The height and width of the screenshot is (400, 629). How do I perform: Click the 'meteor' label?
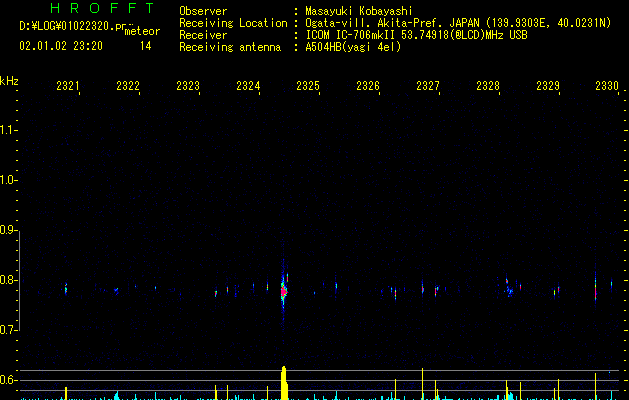(x=142, y=31)
